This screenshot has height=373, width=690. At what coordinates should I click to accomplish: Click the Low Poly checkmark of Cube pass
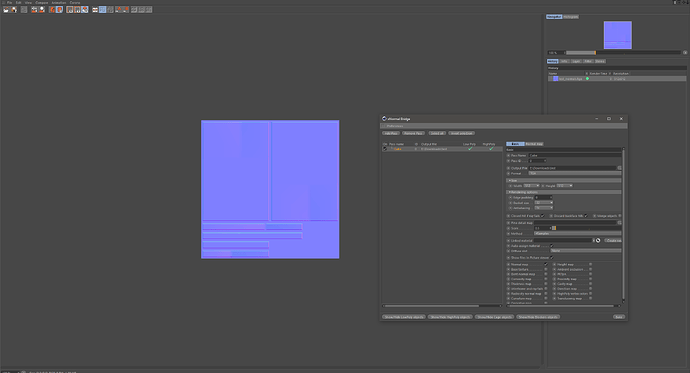pos(470,149)
